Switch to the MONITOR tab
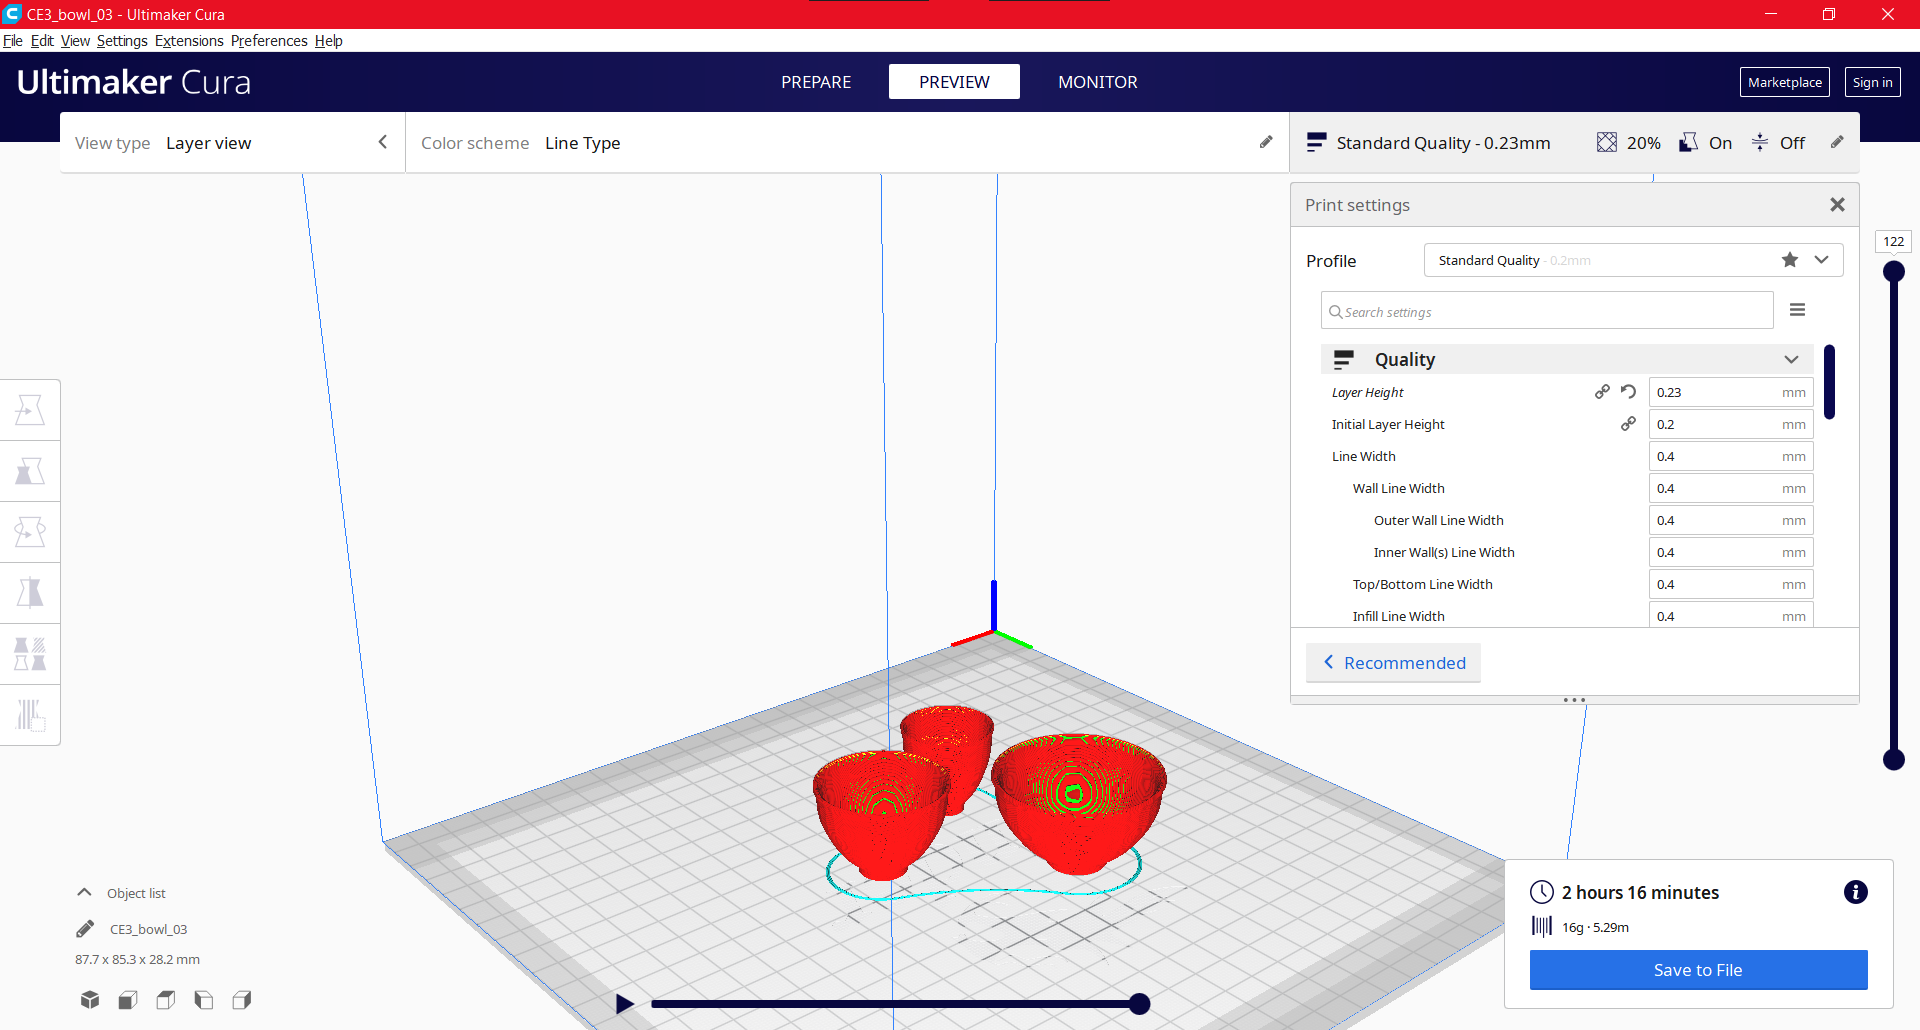This screenshot has width=1920, height=1030. 1097,82
